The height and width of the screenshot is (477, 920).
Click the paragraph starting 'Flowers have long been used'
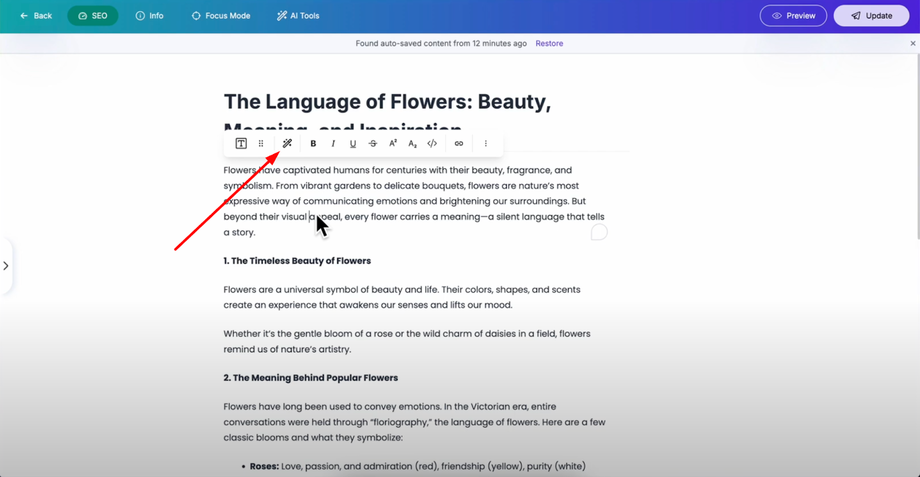(x=414, y=422)
